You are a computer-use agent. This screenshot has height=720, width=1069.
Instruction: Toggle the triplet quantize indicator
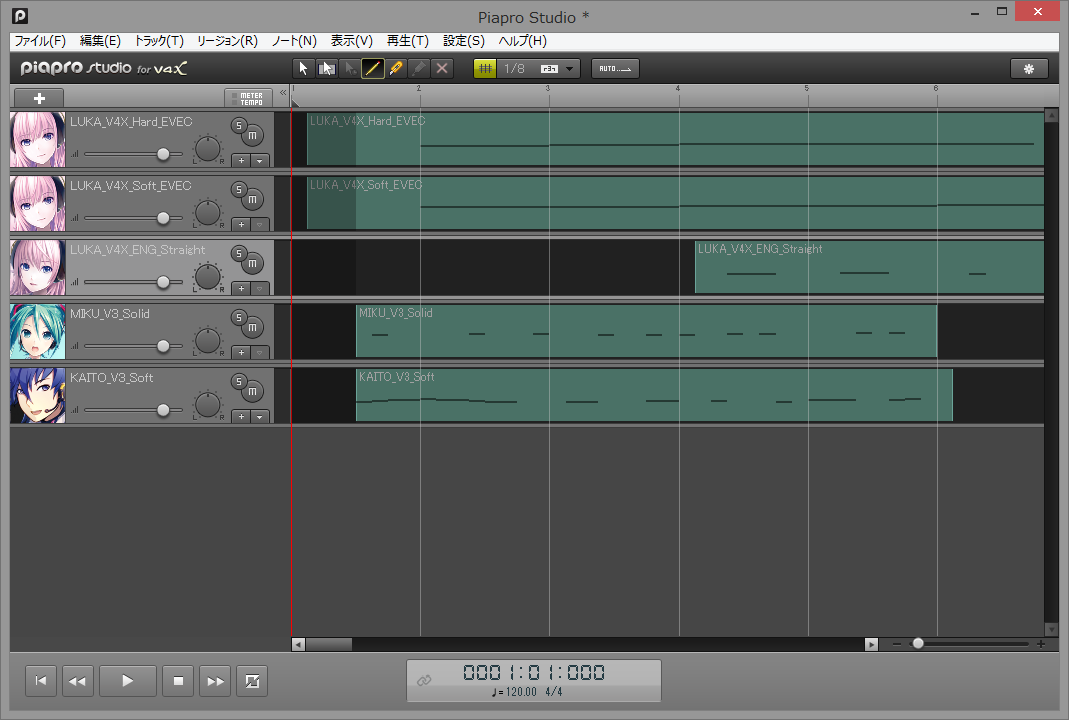[x=549, y=68]
